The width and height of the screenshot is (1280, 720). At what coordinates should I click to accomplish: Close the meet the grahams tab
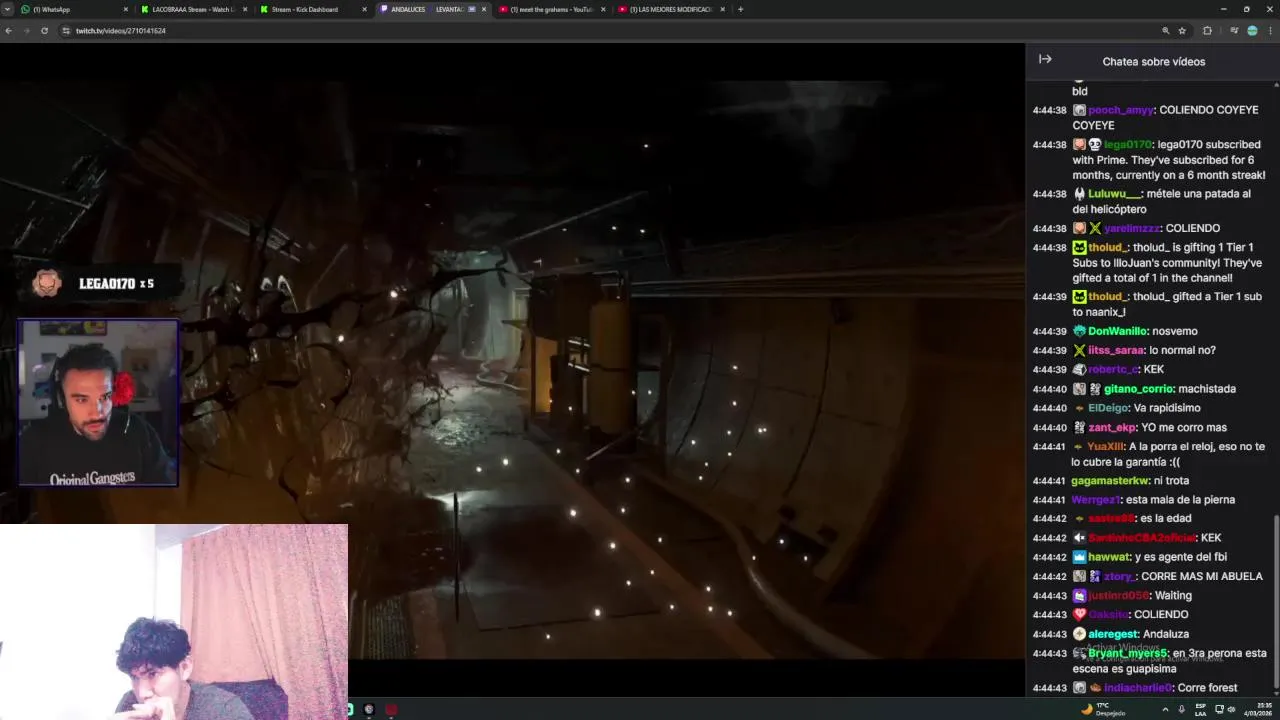pyautogui.click(x=603, y=9)
